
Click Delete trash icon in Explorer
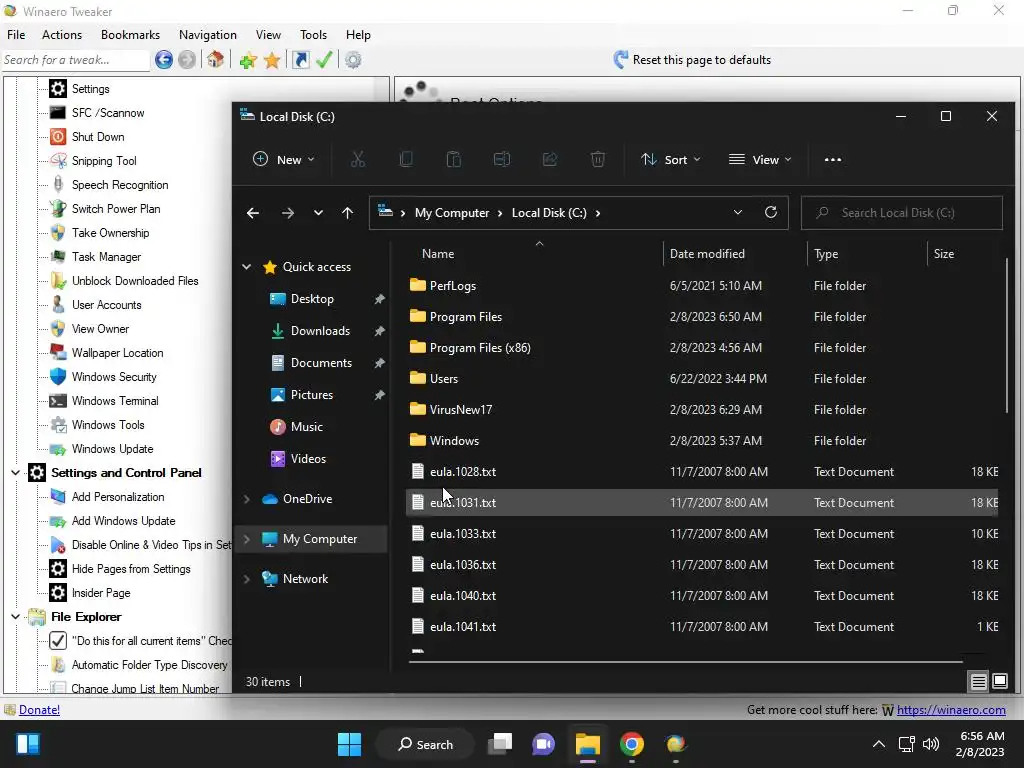coord(598,159)
